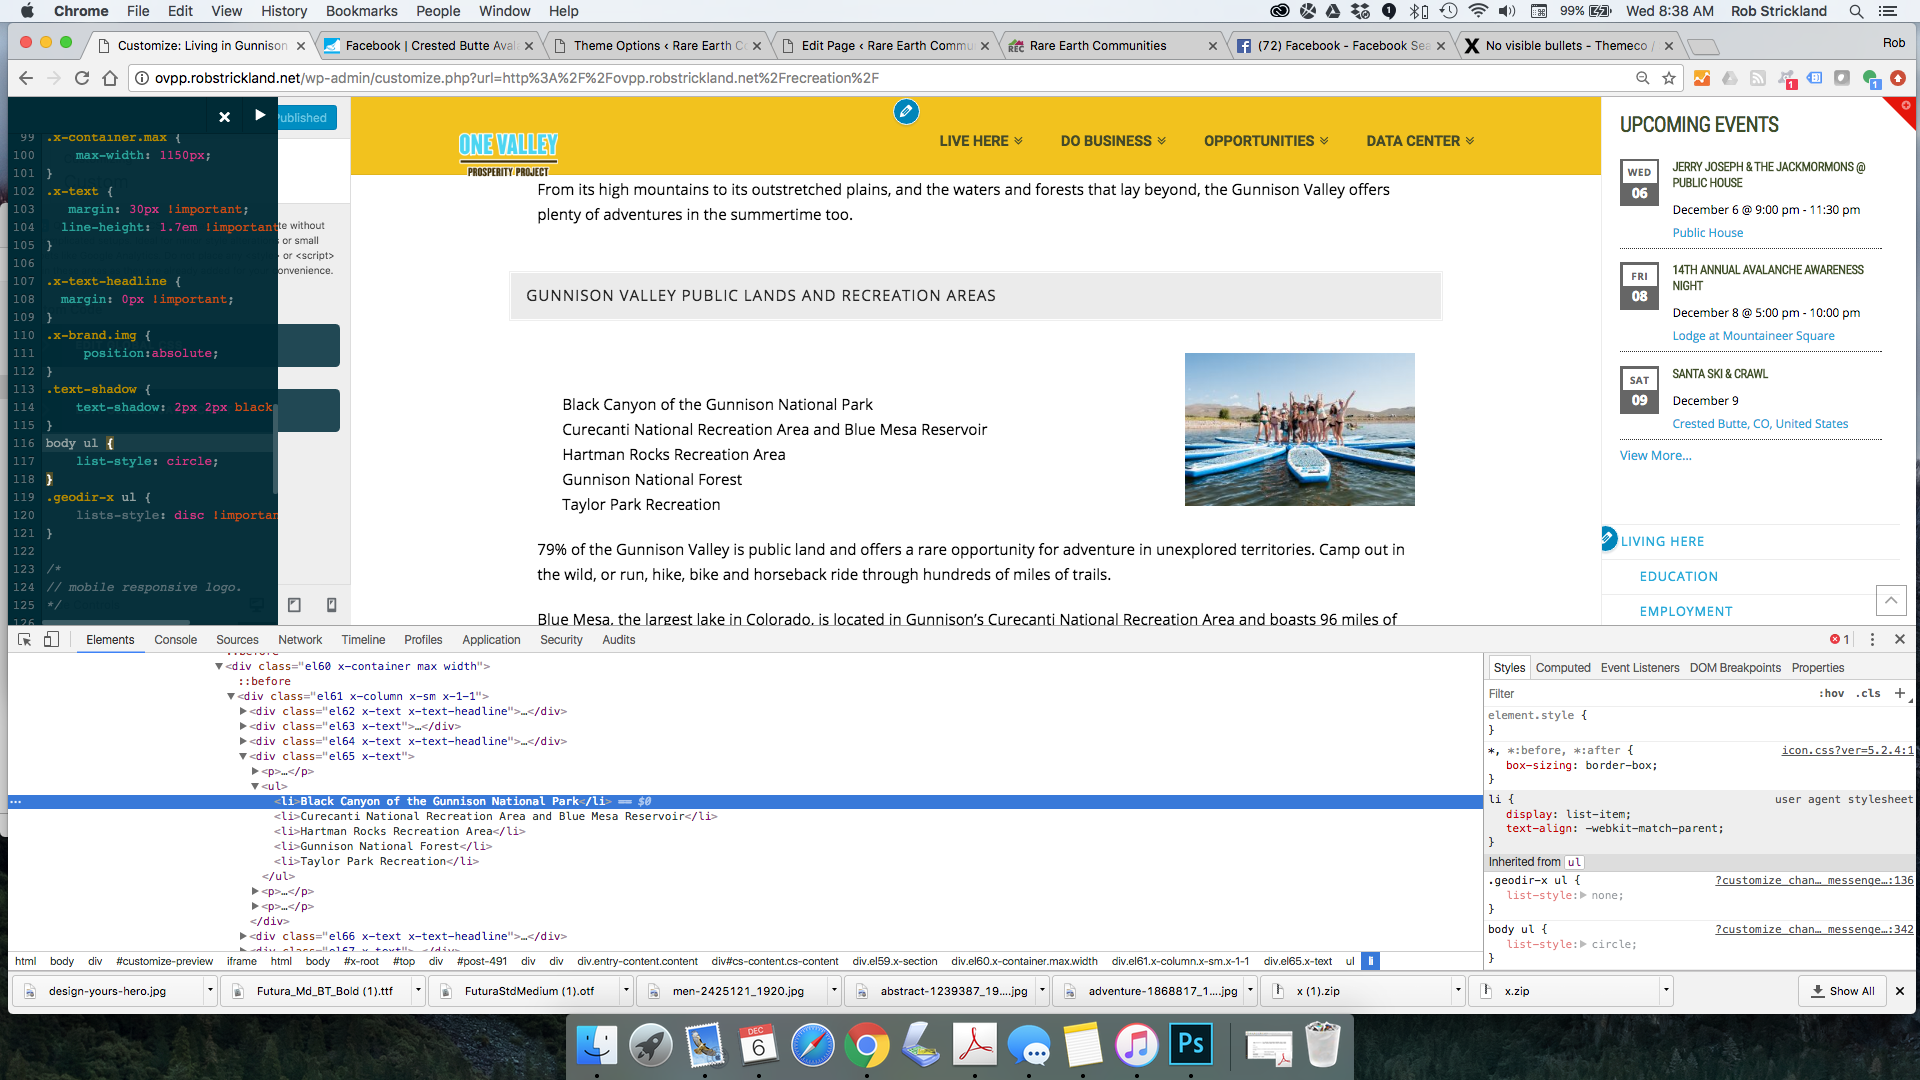The height and width of the screenshot is (1080, 1920).
Task: Switch the customizer preview to tablet size
Action: point(294,605)
